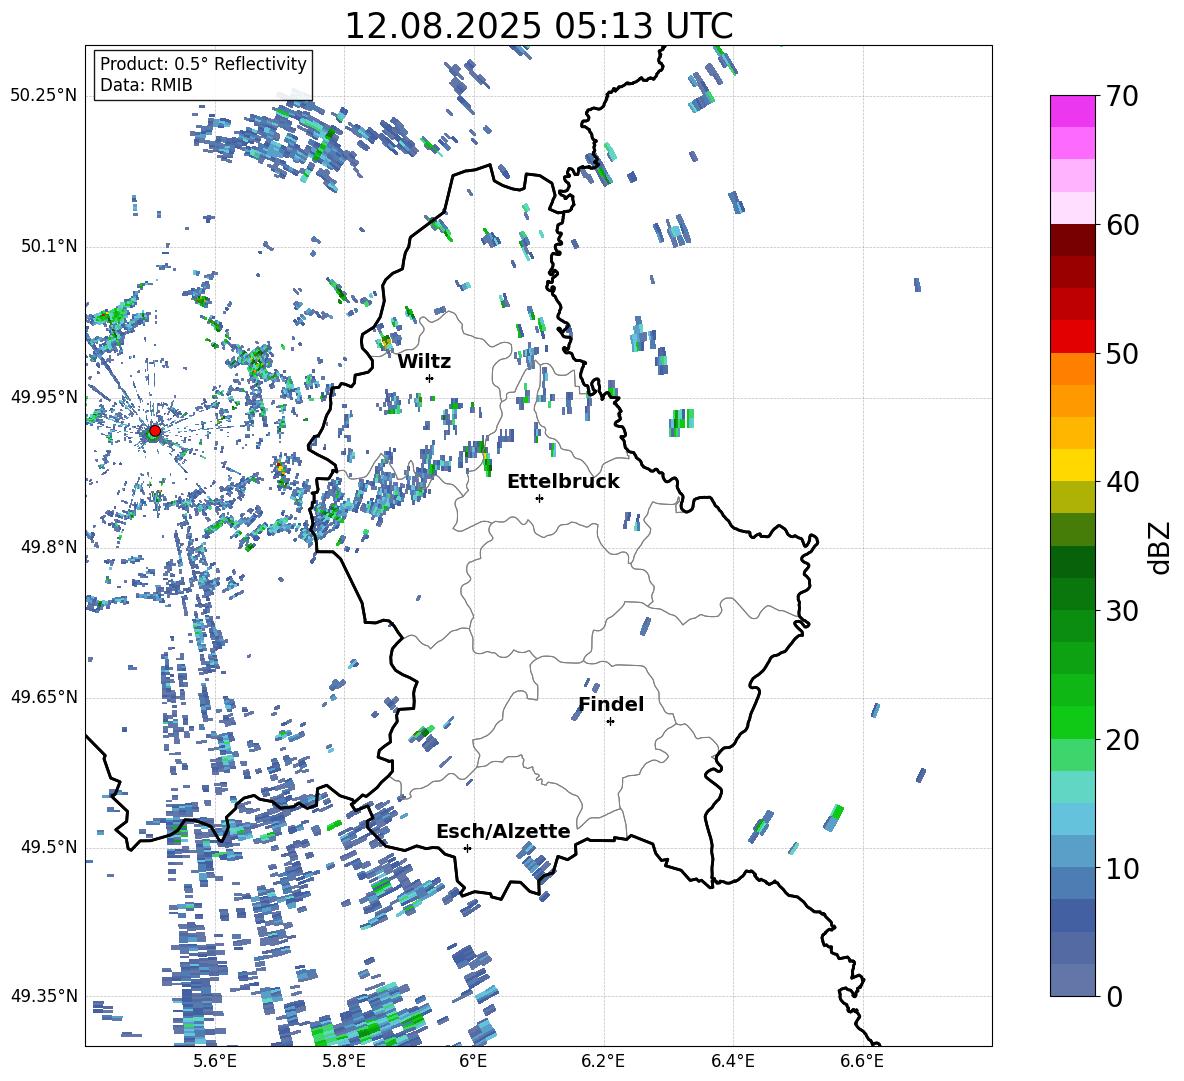This screenshot has height=1081, width=1184.
Task: Click the 6.6°E longitude label
Action: (862, 1061)
